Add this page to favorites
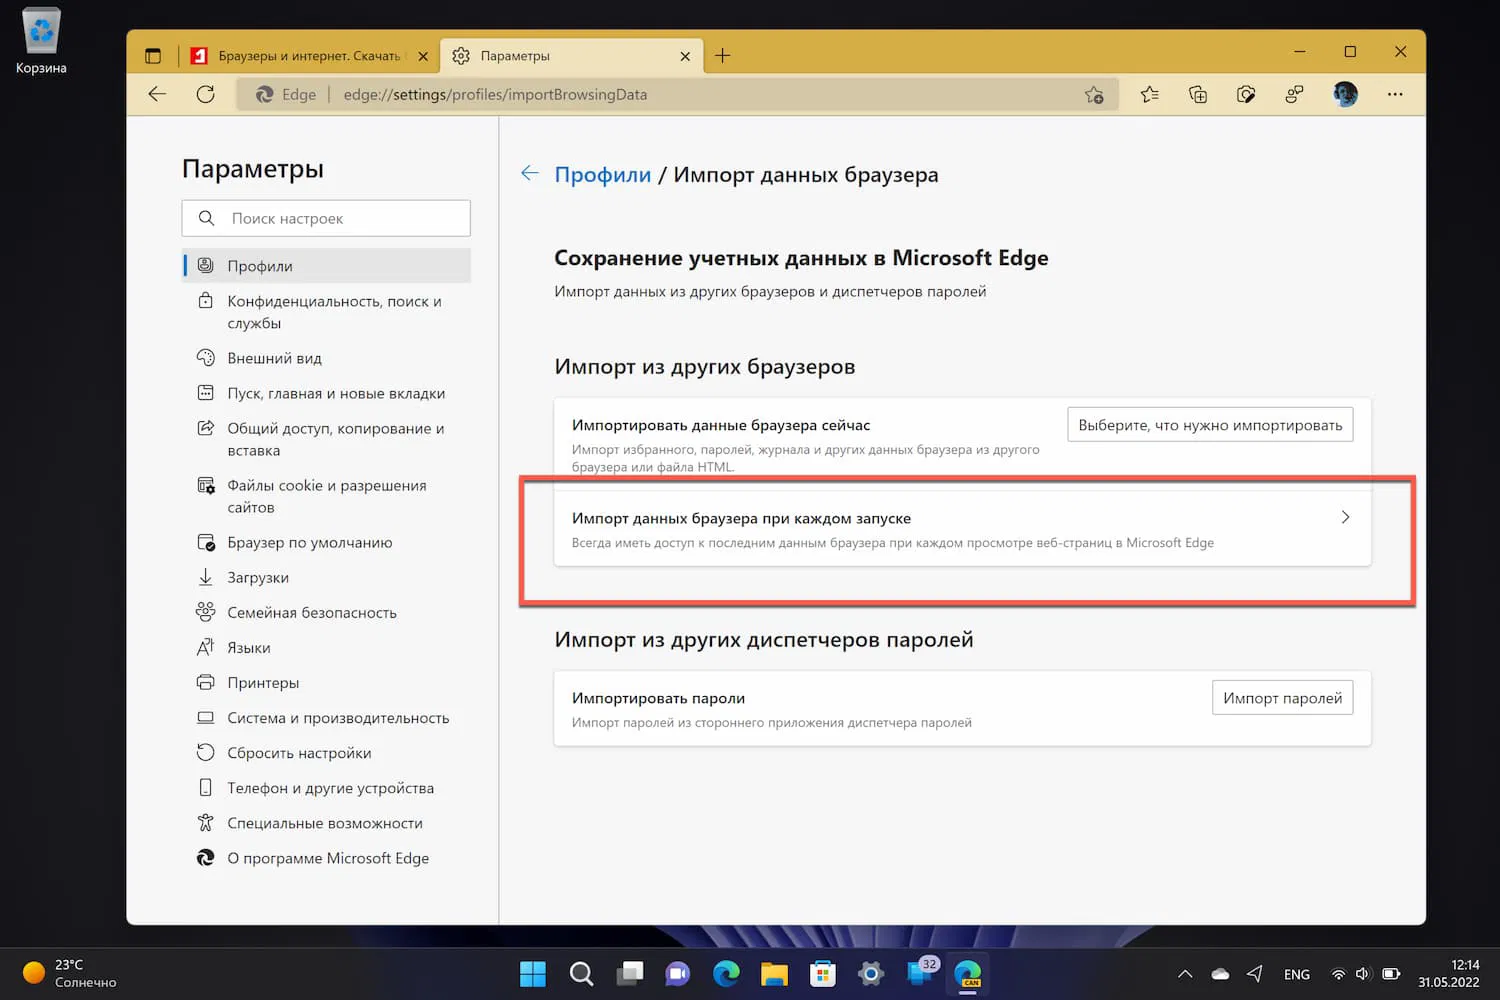Viewport: 1500px width, 1000px height. click(1094, 95)
